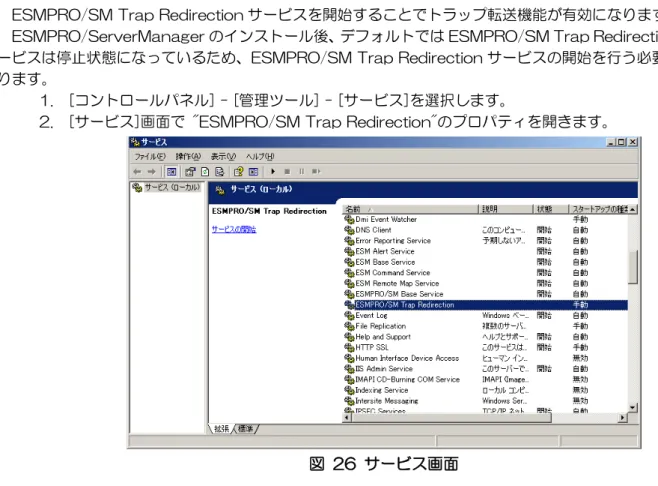
Task: Sort by the 名前 column header
Action: pos(410,209)
